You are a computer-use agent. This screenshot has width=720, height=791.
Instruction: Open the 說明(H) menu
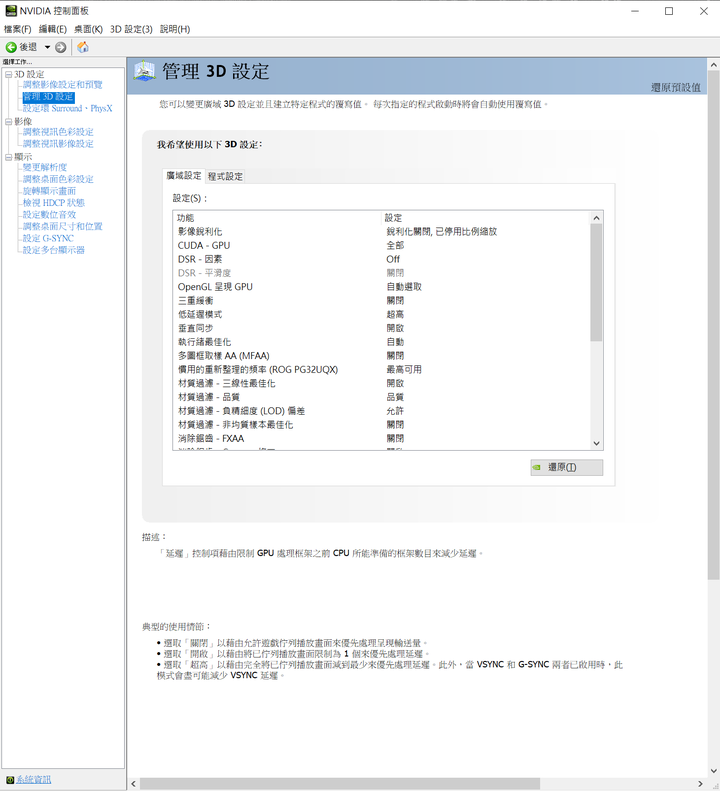pos(175,29)
